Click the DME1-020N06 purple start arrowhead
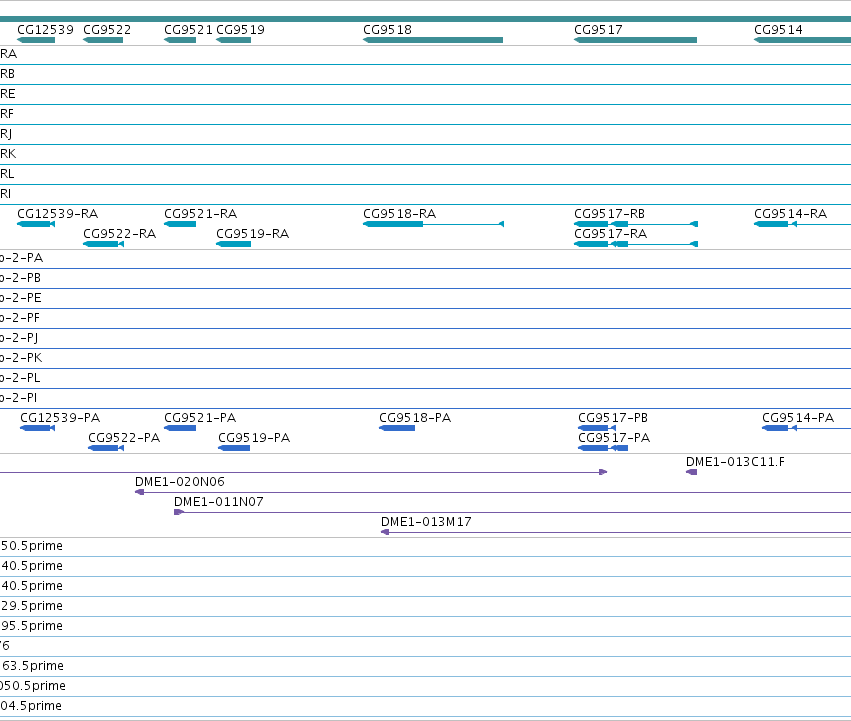851x721 pixels. tap(139, 492)
